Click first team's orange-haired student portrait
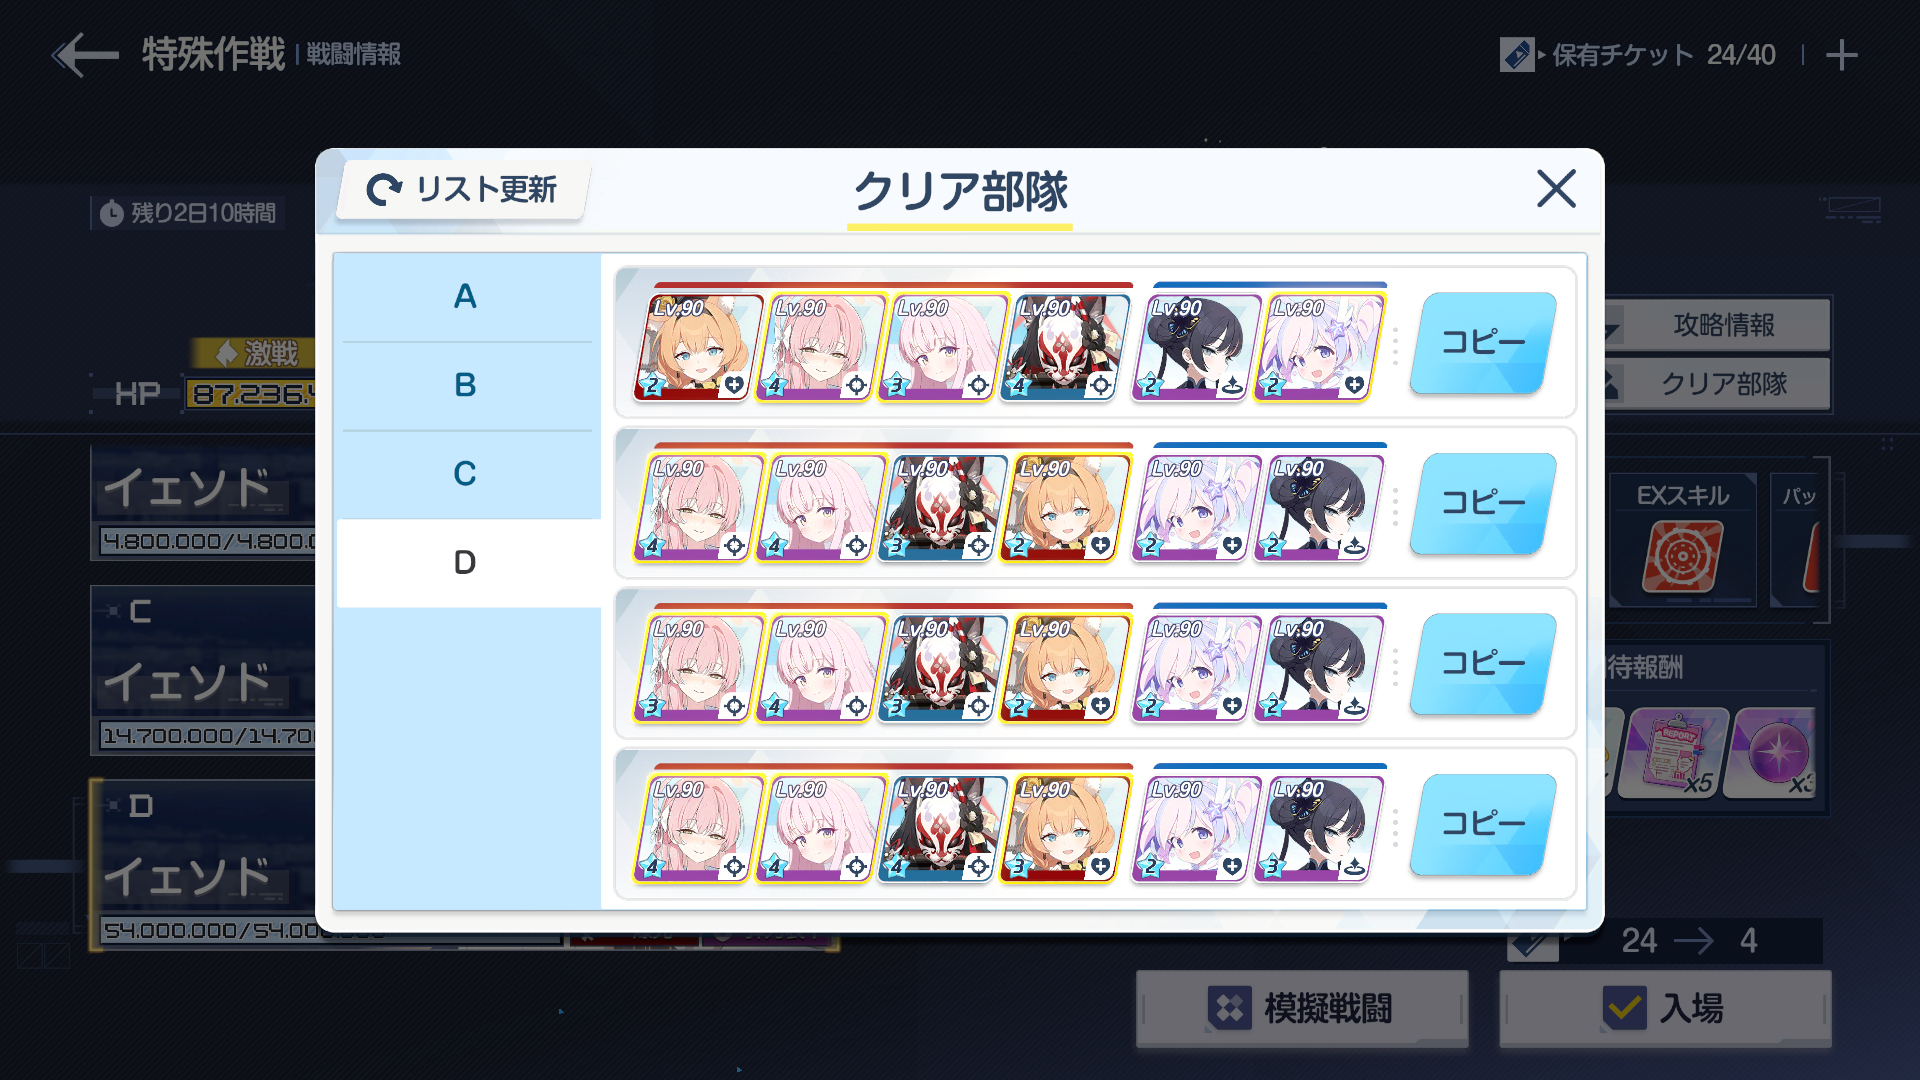1920x1080 pixels. click(x=696, y=347)
